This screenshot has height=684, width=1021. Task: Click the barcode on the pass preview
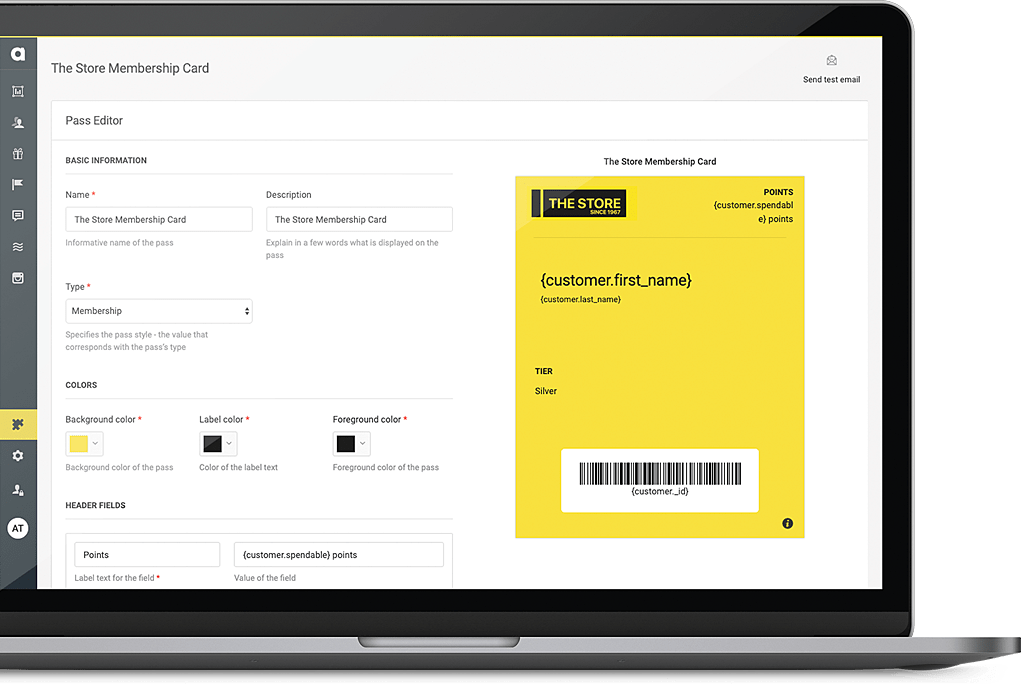pyautogui.click(x=660, y=474)
